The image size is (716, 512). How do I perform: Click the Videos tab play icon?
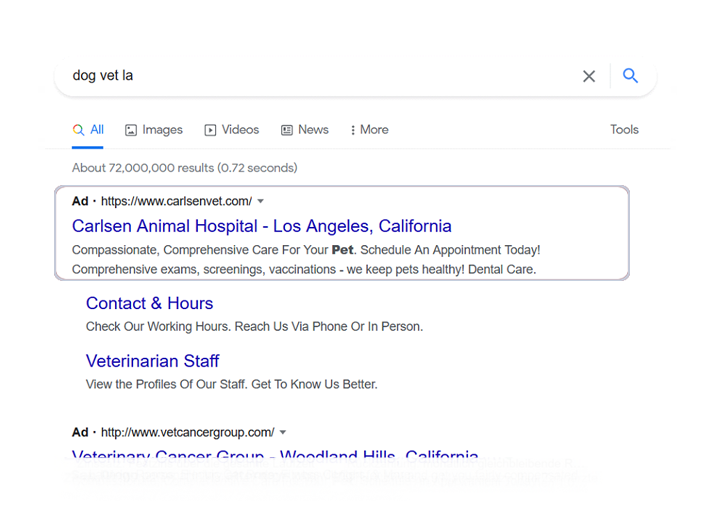tap(210, 130)
